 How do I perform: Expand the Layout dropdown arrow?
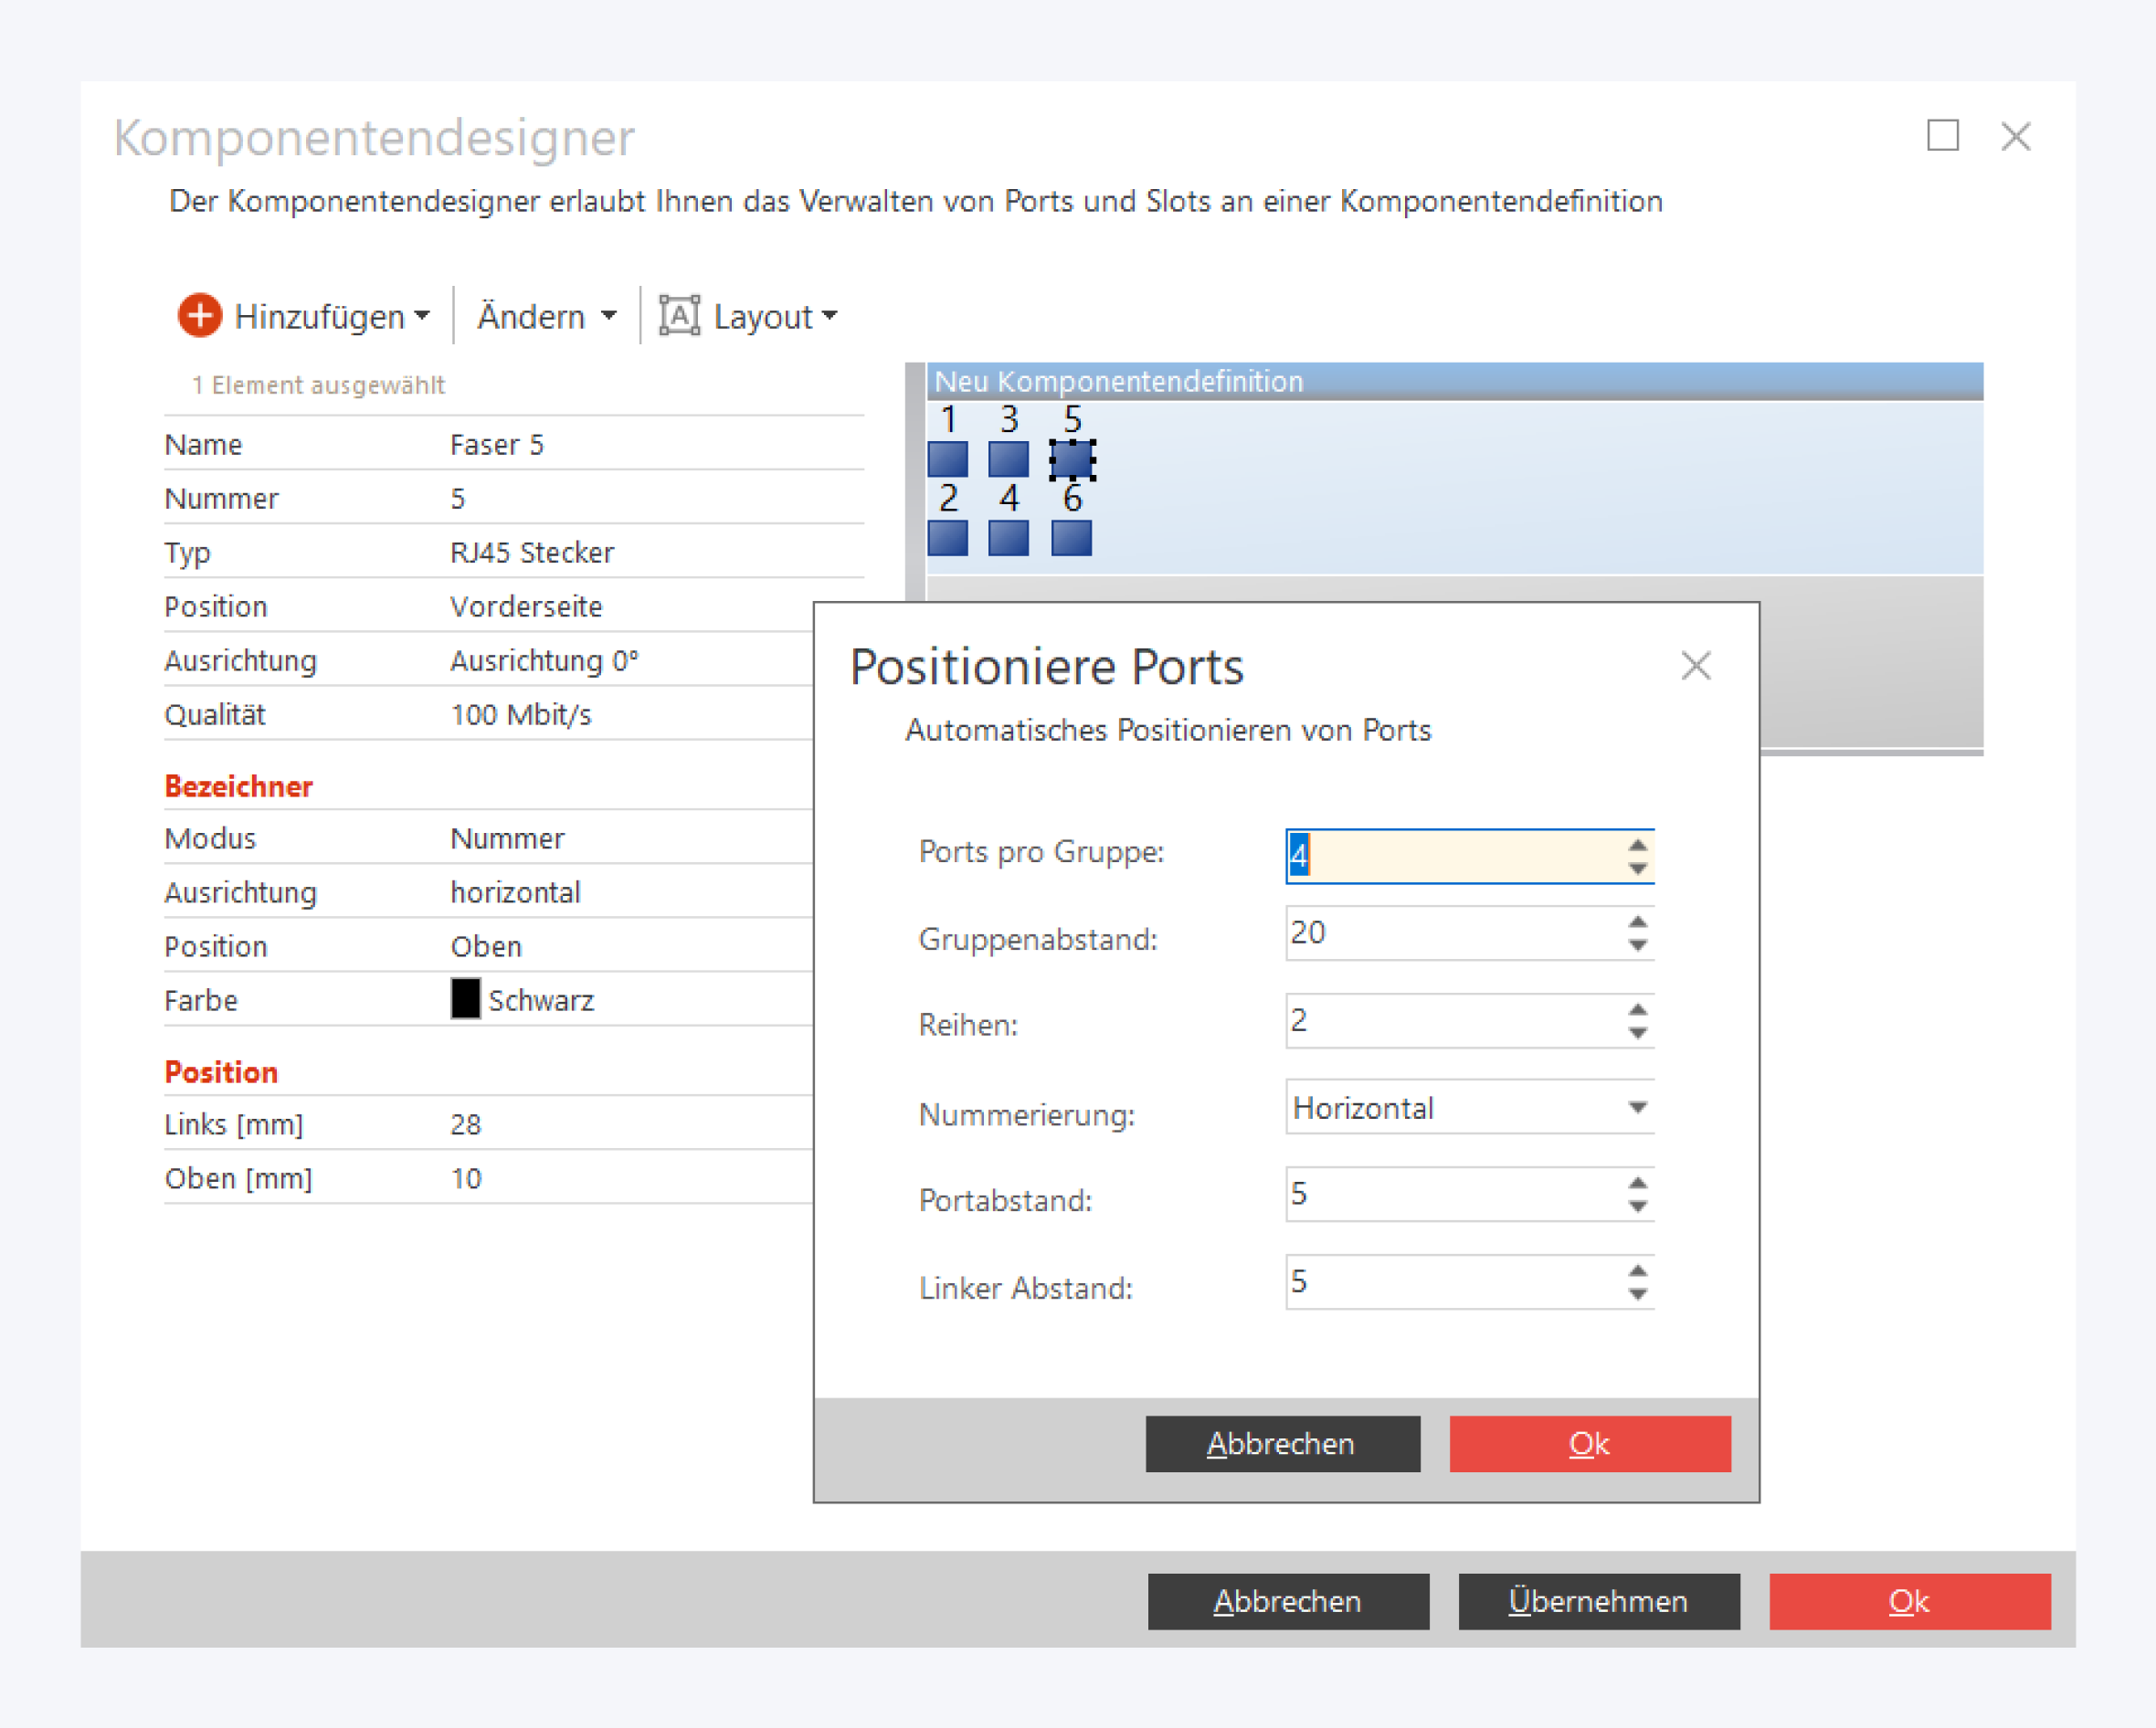pyautogui.click(x=829, y=316)
